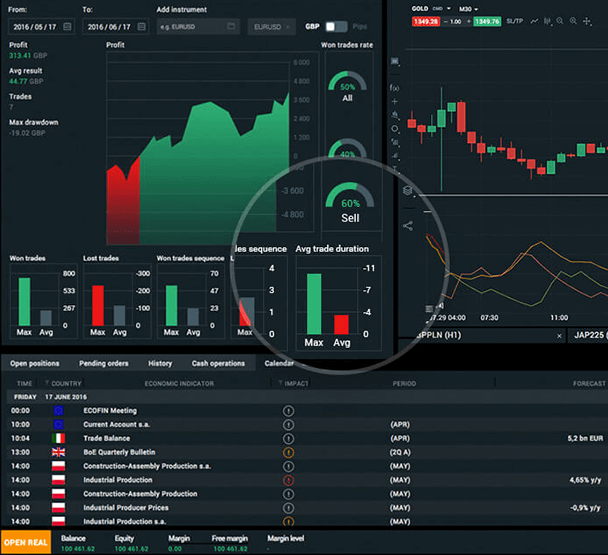The image size is (608, 555).
Task: Switch to the Open positions tab
Action: [35, 363]
